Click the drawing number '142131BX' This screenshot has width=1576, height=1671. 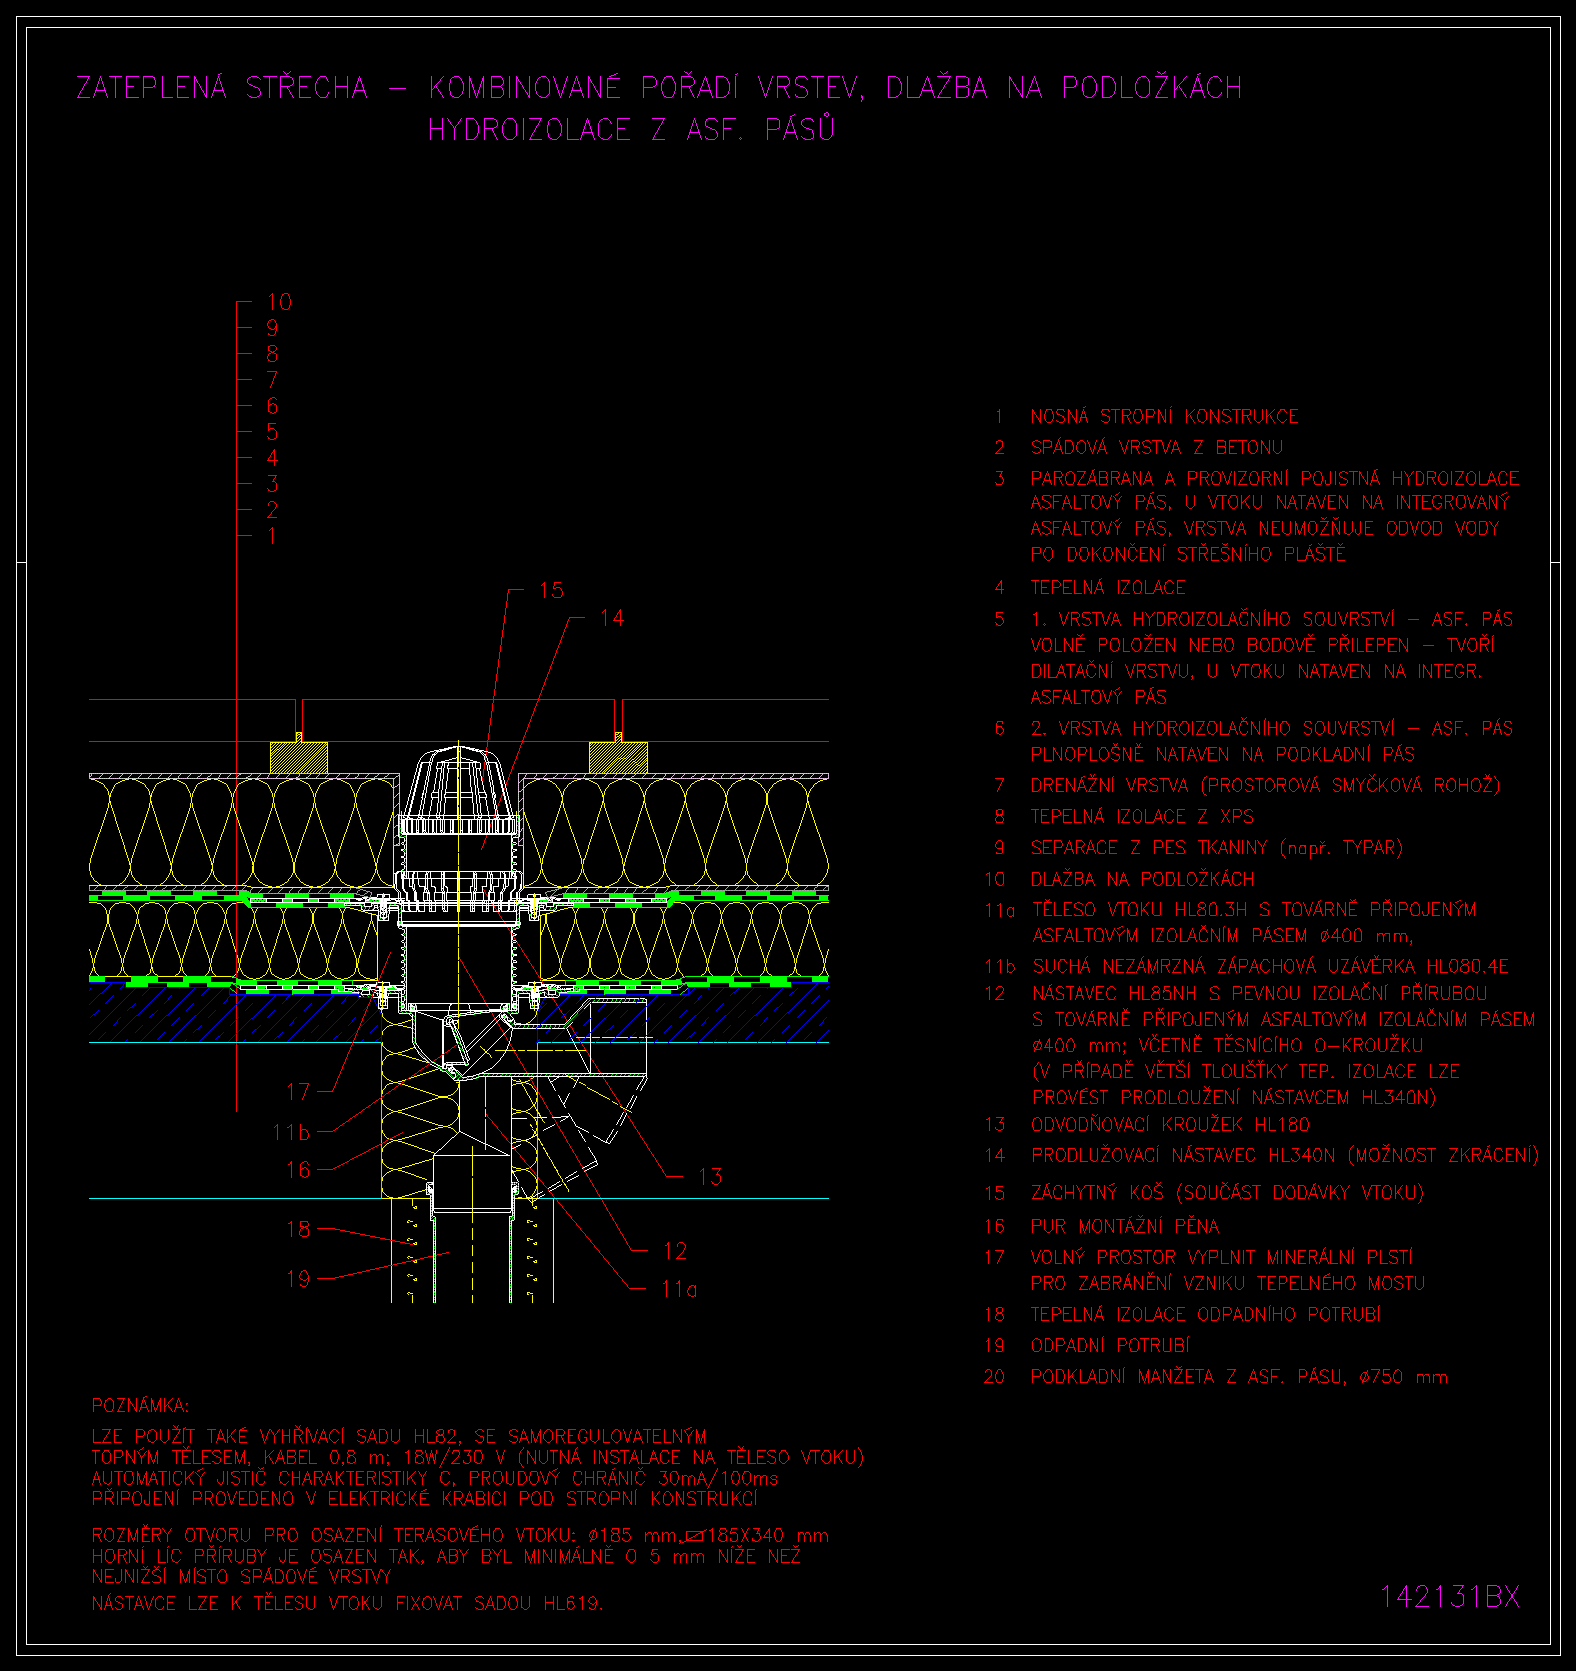click(1450, 1596)
